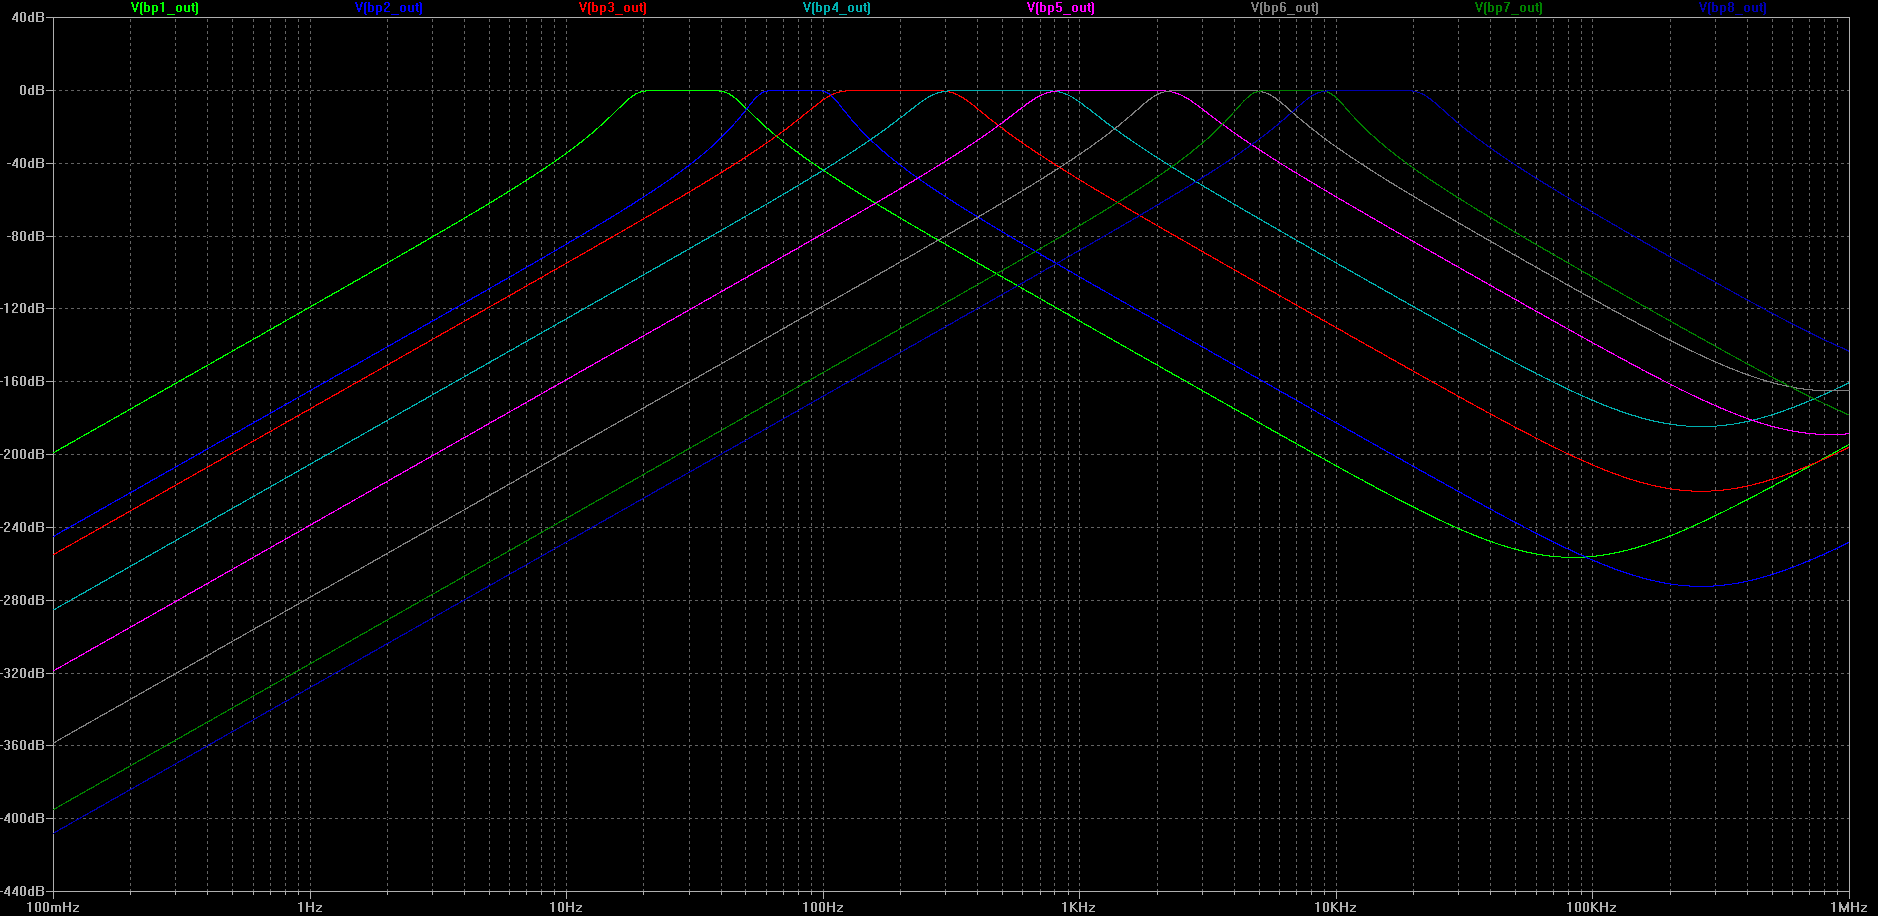Click the 10KHz frequency axis label

tap(1336, 908)
